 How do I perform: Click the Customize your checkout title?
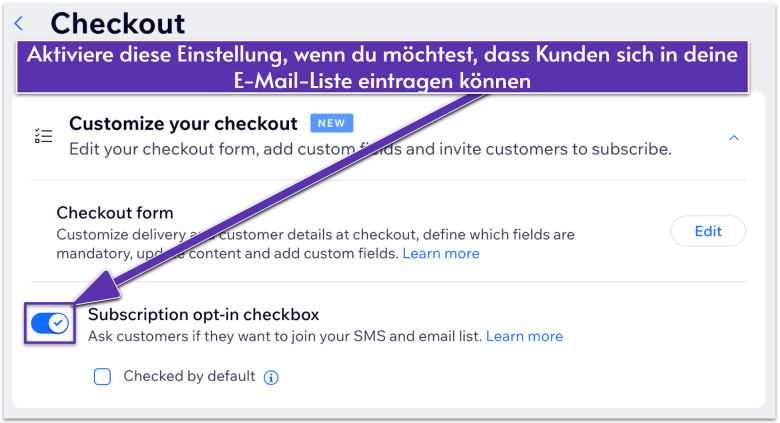tap(183, 124)
